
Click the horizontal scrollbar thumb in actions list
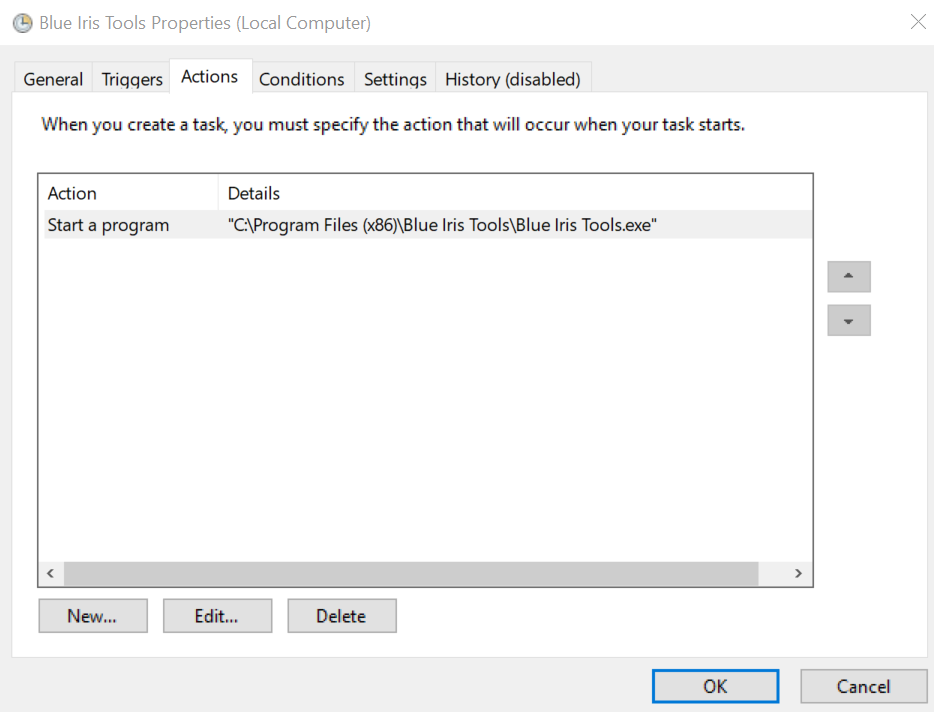410,573
